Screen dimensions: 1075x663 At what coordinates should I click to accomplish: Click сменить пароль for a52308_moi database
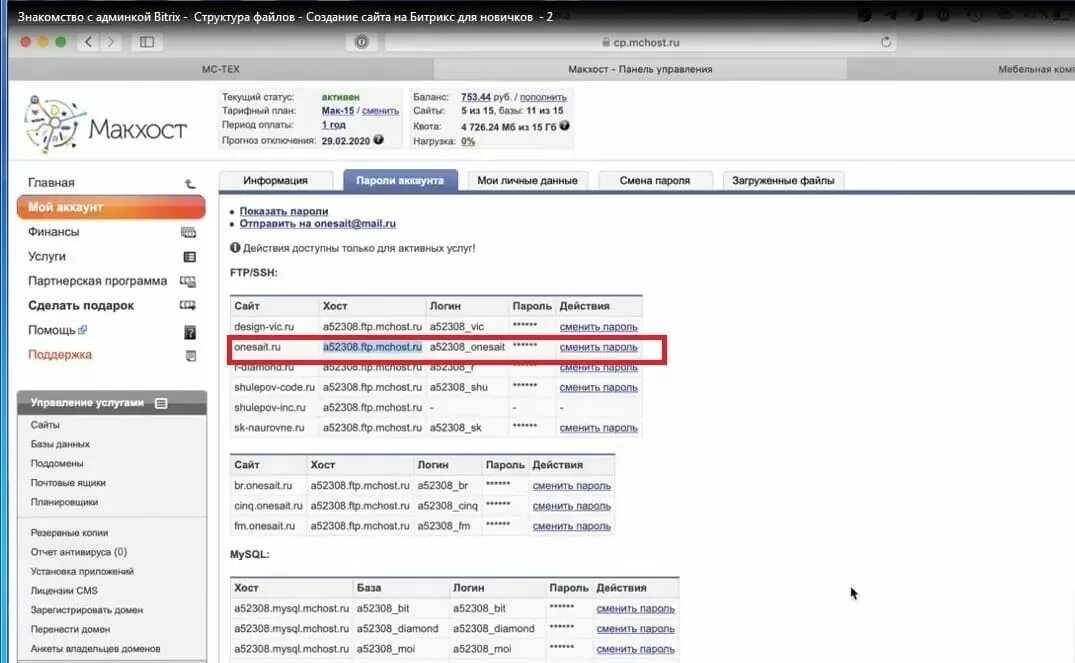(636, 649)
